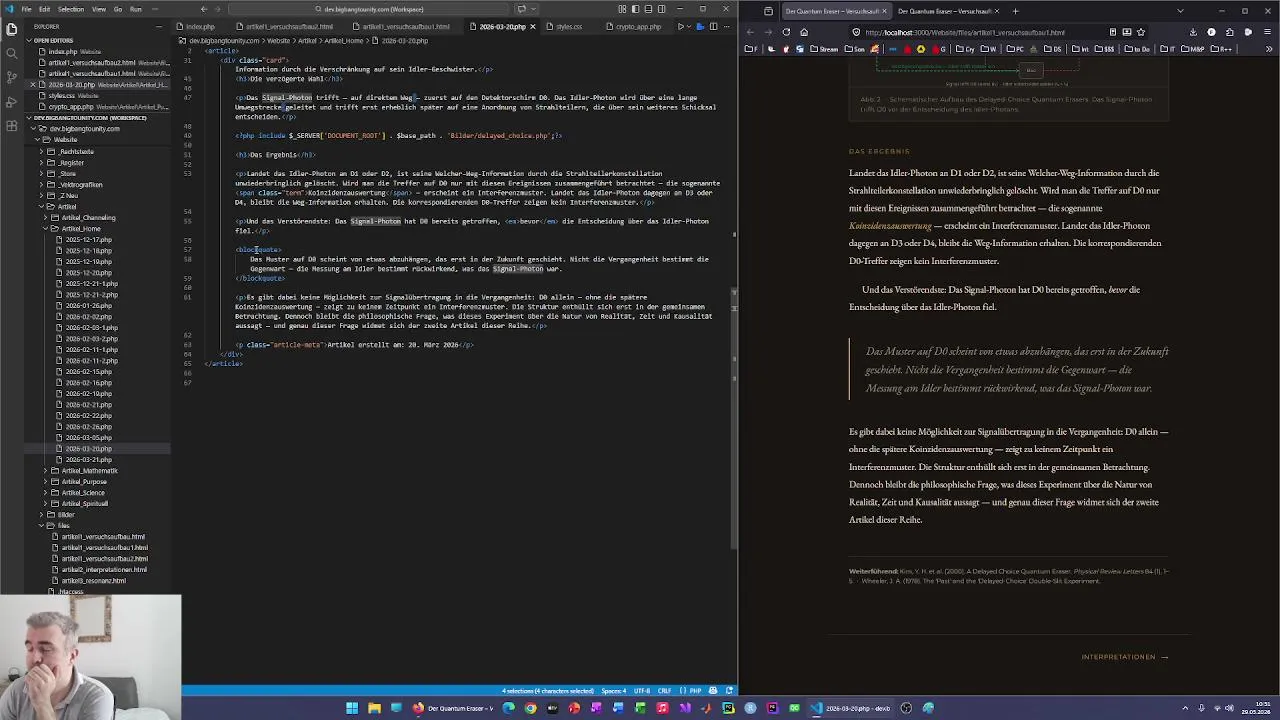Follow the INTERPRETATIONEN link at page bottom
This screenshot has width=1280, height=720.
tap(1125, 657)
